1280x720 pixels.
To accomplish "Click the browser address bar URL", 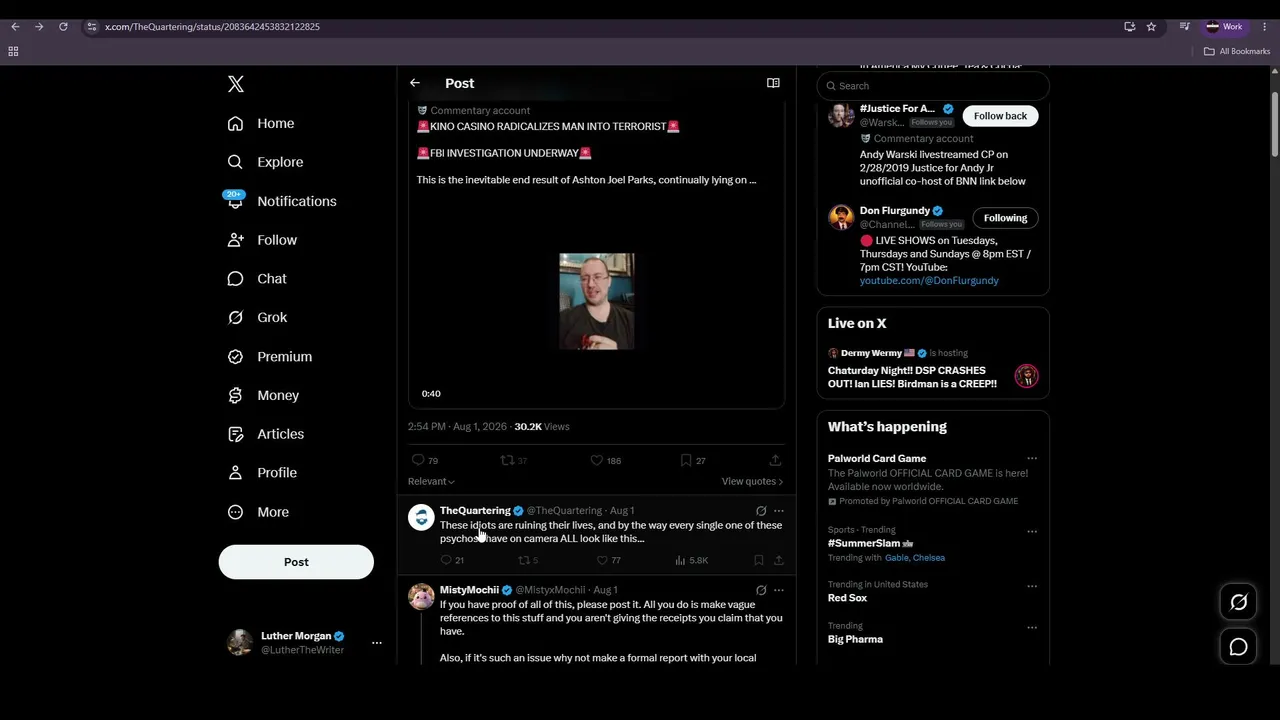I will click(x=212, y=27).
